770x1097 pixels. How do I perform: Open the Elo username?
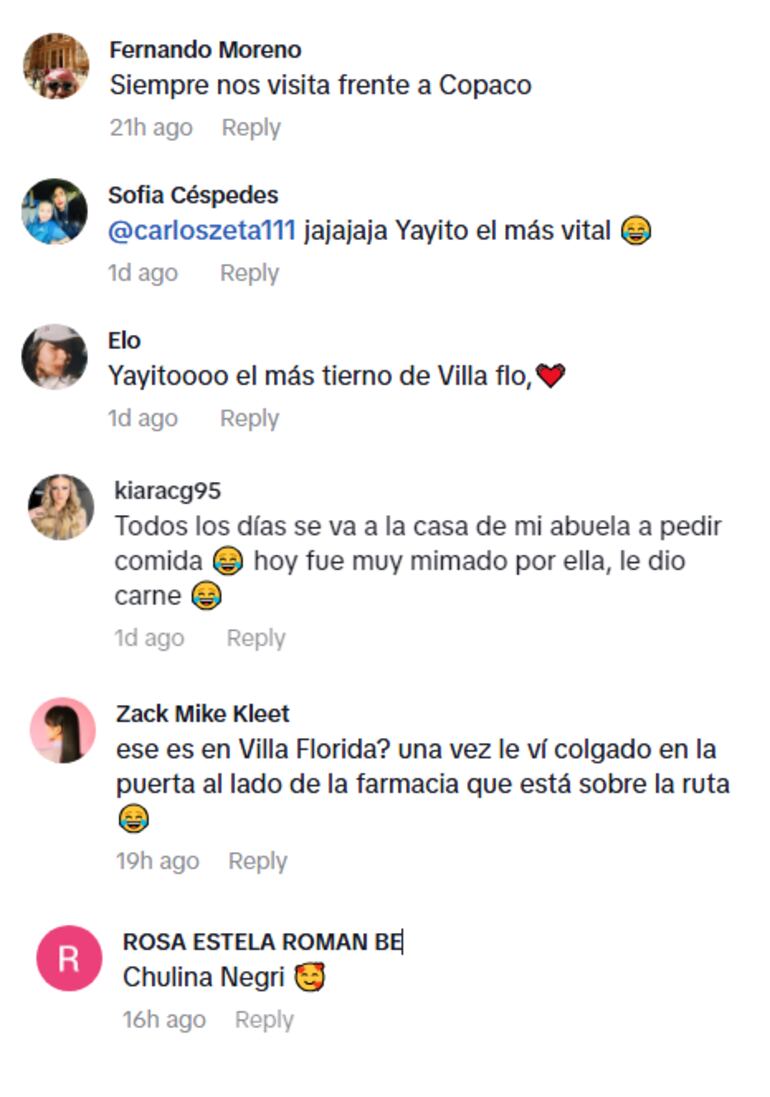[124, 341]
